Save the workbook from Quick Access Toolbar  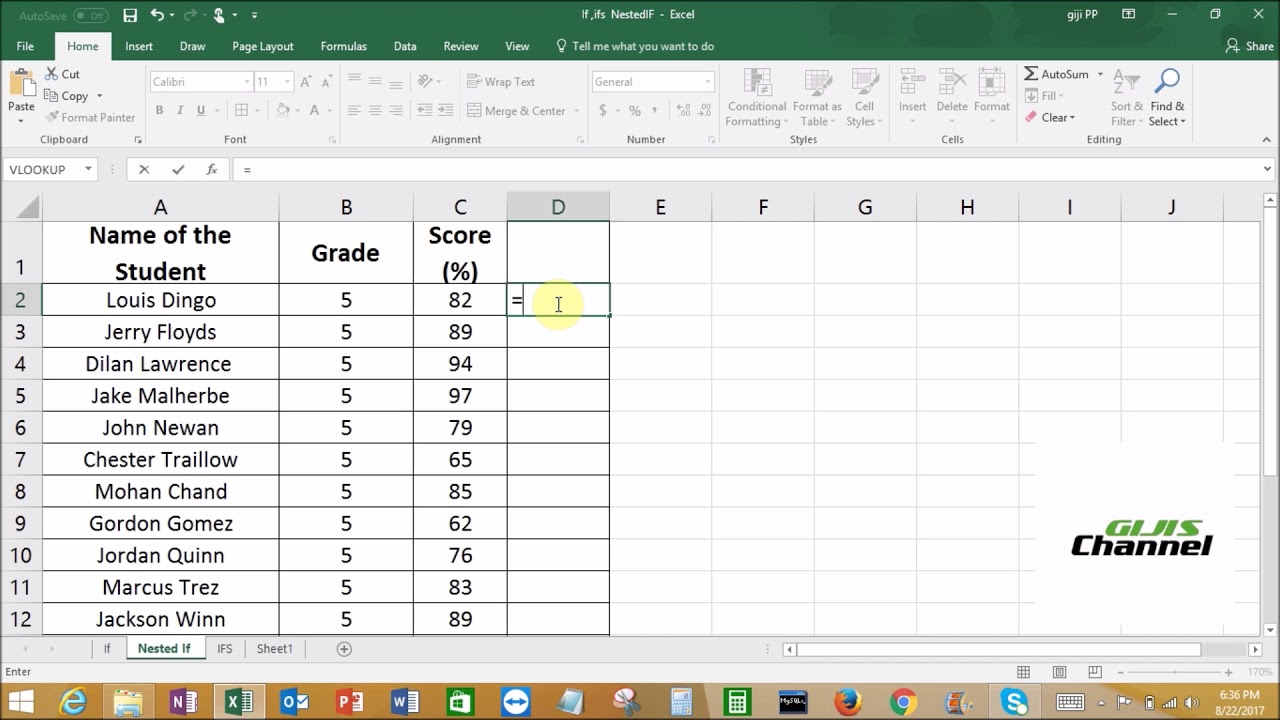(x=130, y=15)
